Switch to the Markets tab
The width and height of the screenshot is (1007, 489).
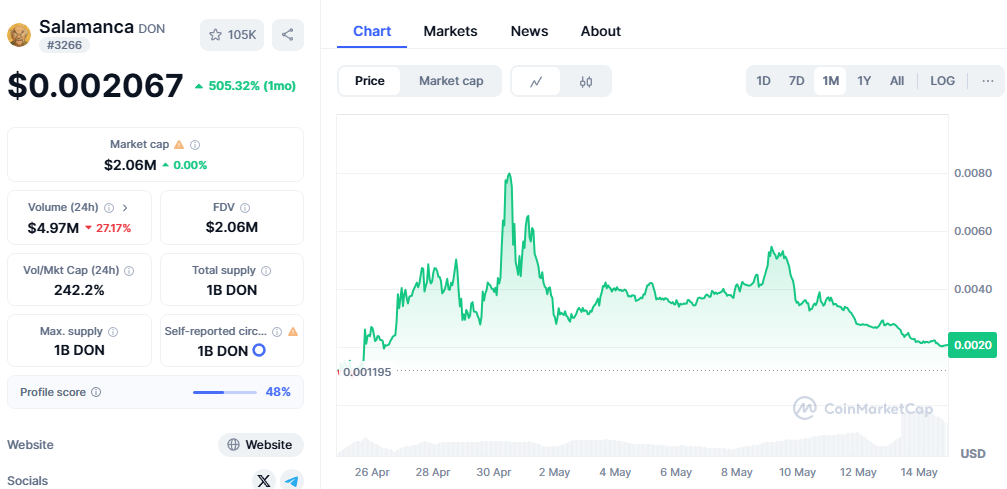pyautogui.click(x=450, y=31)
